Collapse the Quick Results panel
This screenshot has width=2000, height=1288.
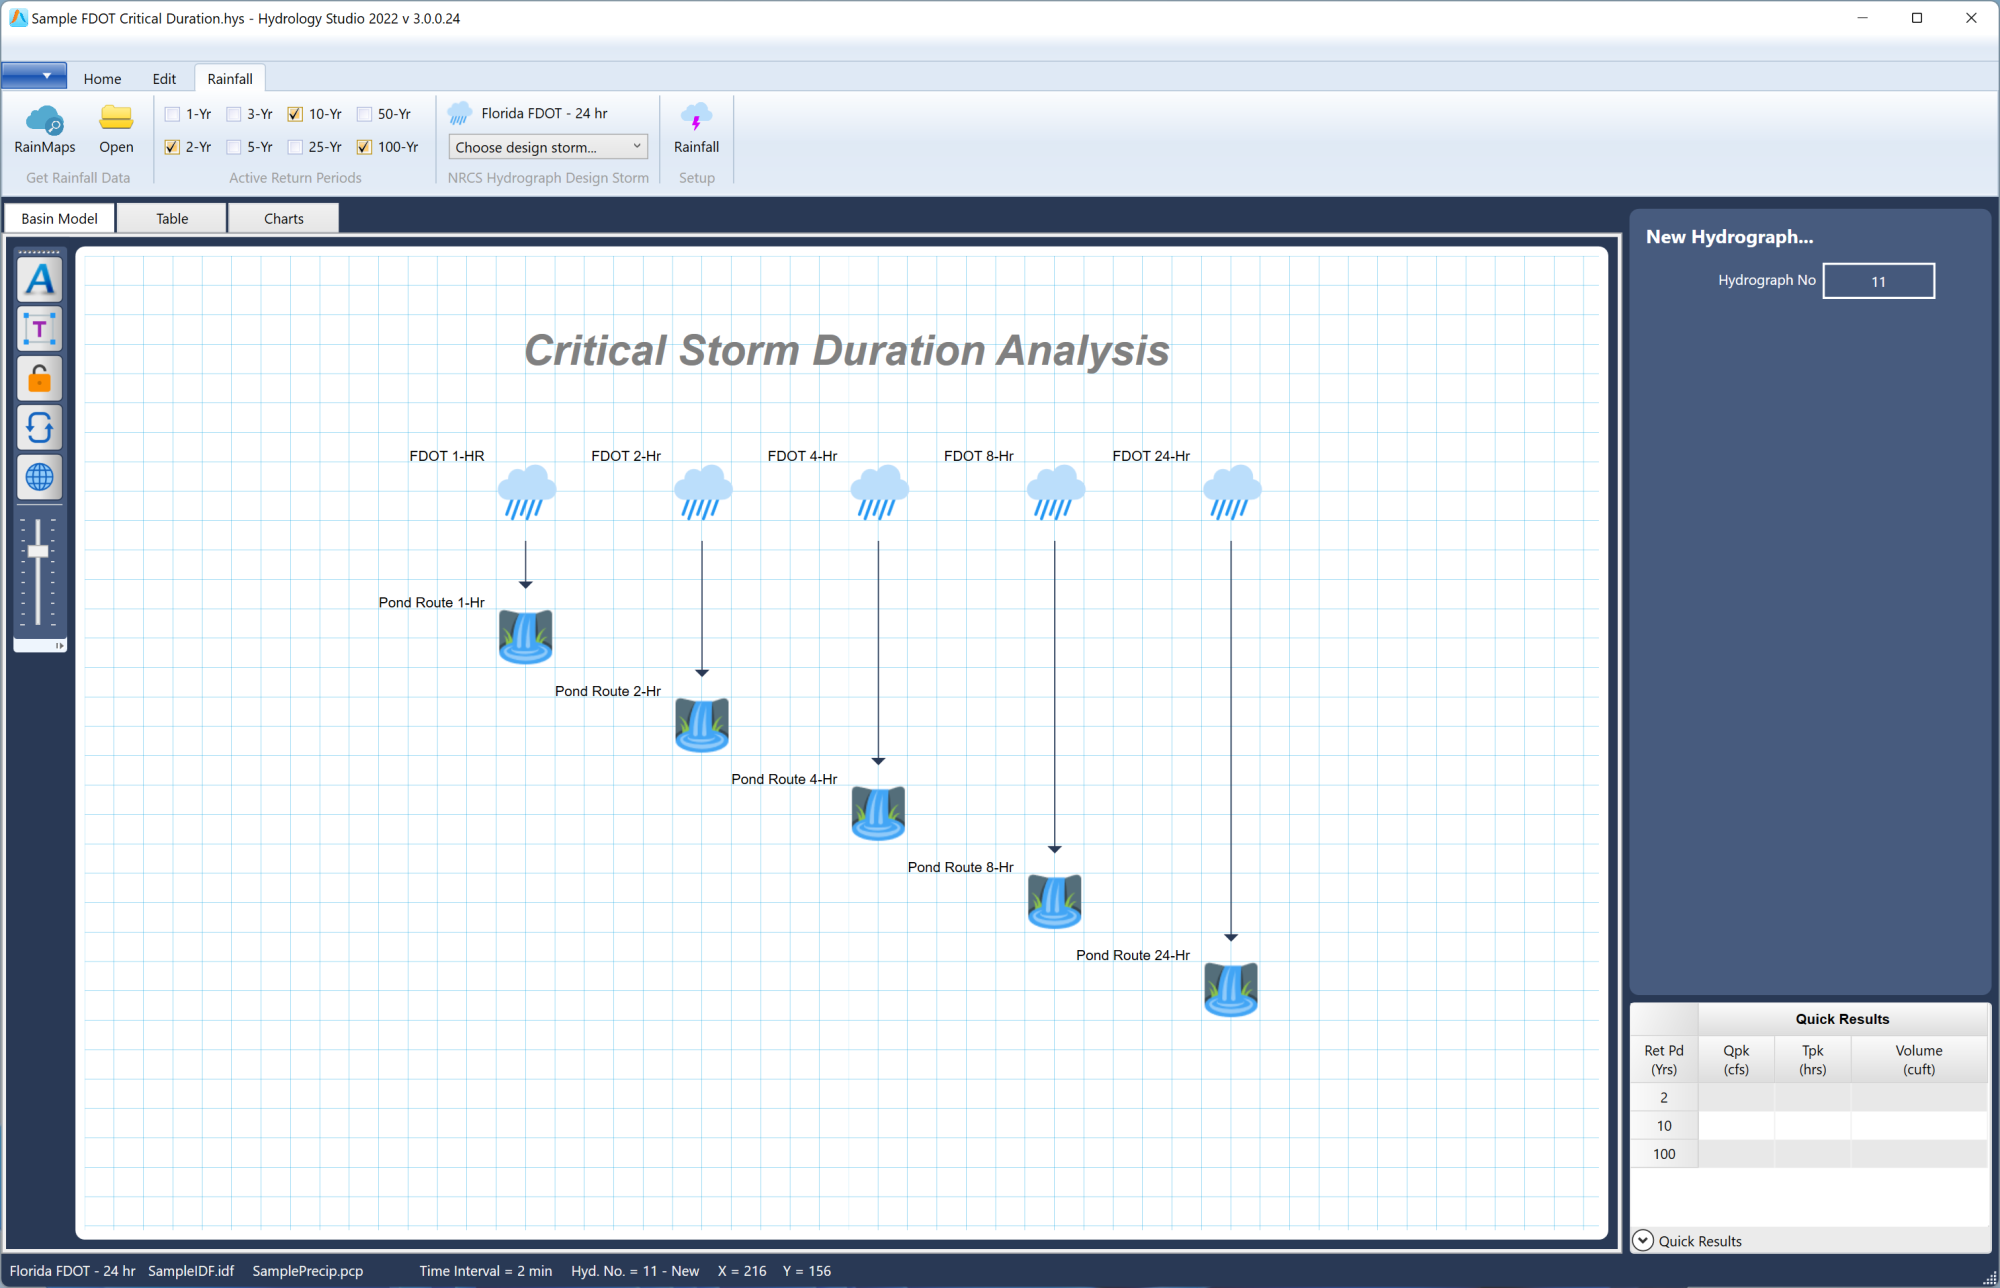click(x=1643, y=1240)
